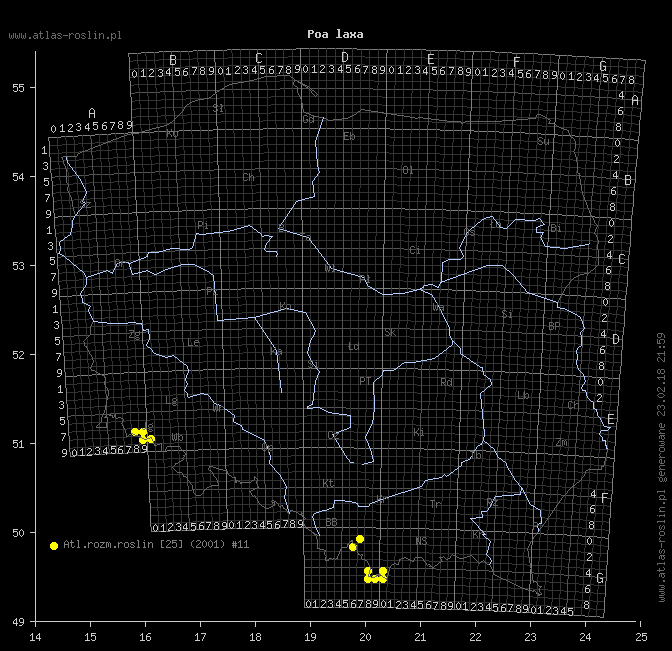Click the Wb city label on the map
This screenshot has height=651, width=672.
[177, 438]
